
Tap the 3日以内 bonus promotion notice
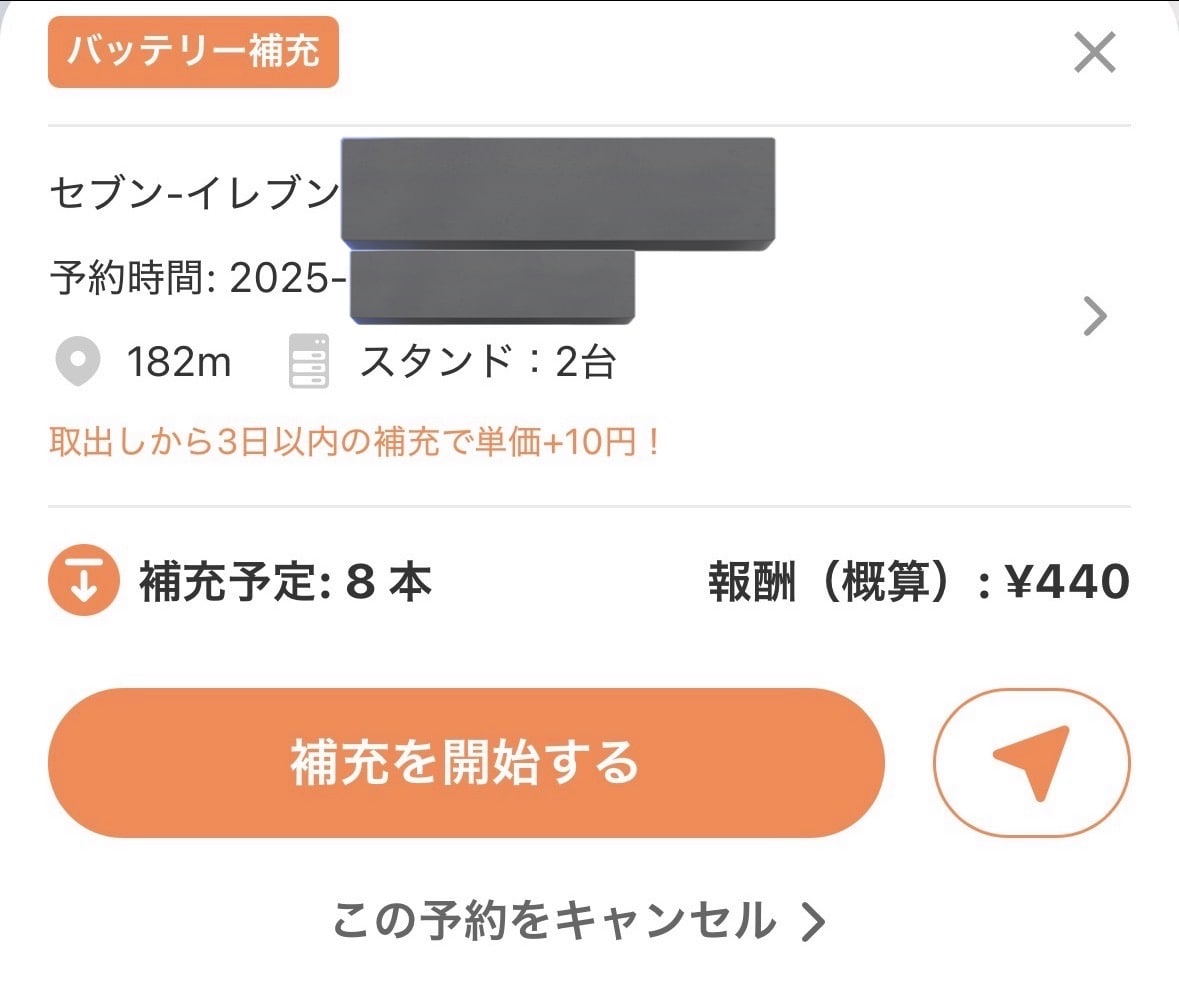[x=355, y=442]
